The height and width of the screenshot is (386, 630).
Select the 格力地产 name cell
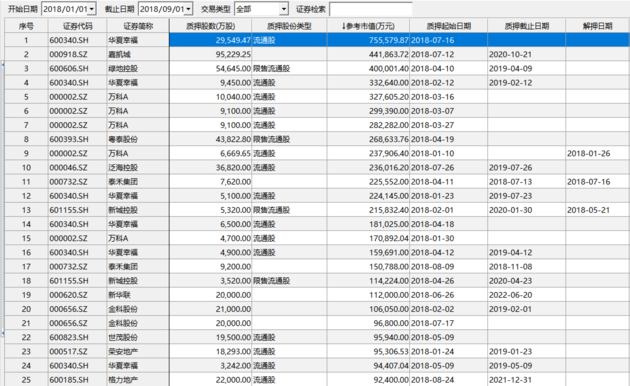click(138, 379)
